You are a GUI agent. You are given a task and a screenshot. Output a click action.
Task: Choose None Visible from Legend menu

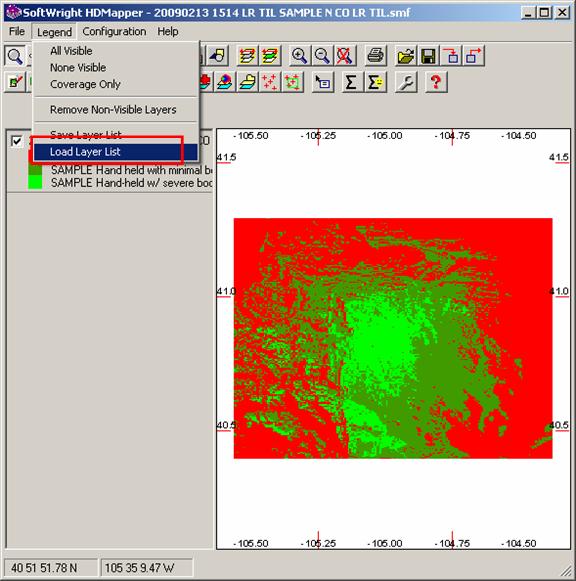pyautogui.click(x=78, y=67)
